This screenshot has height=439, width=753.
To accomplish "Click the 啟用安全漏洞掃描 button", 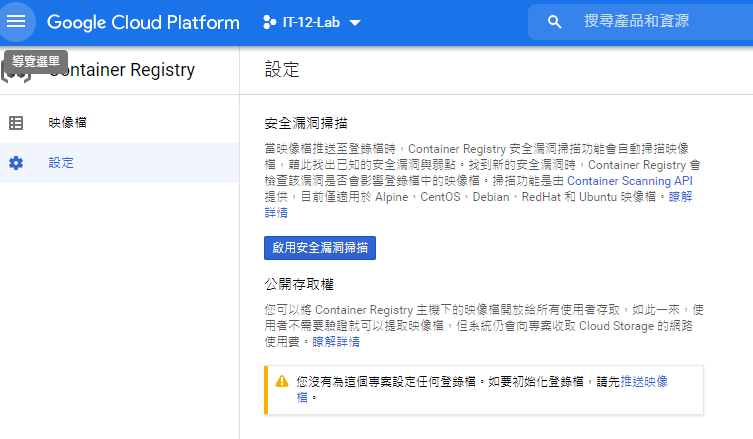I will pos(320,248).
